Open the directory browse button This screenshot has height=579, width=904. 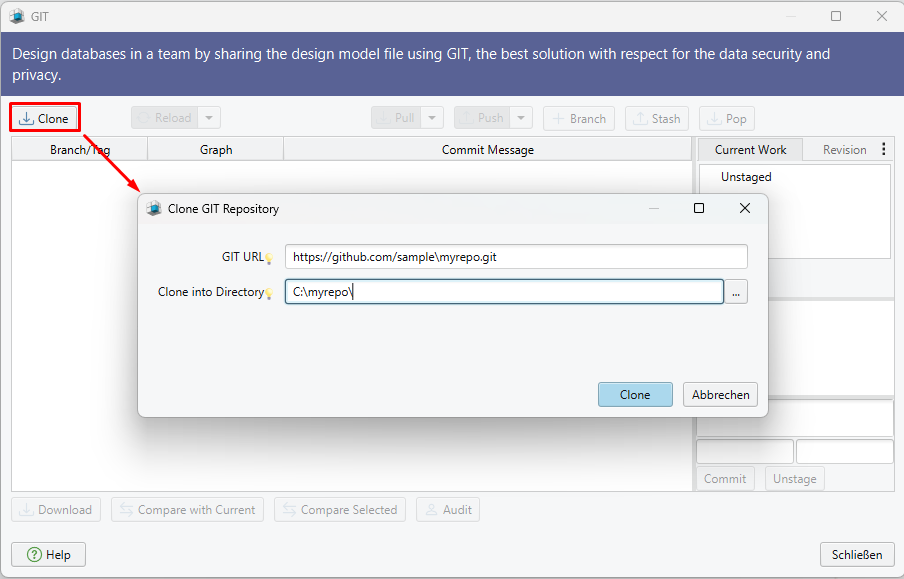pos(736,292)
